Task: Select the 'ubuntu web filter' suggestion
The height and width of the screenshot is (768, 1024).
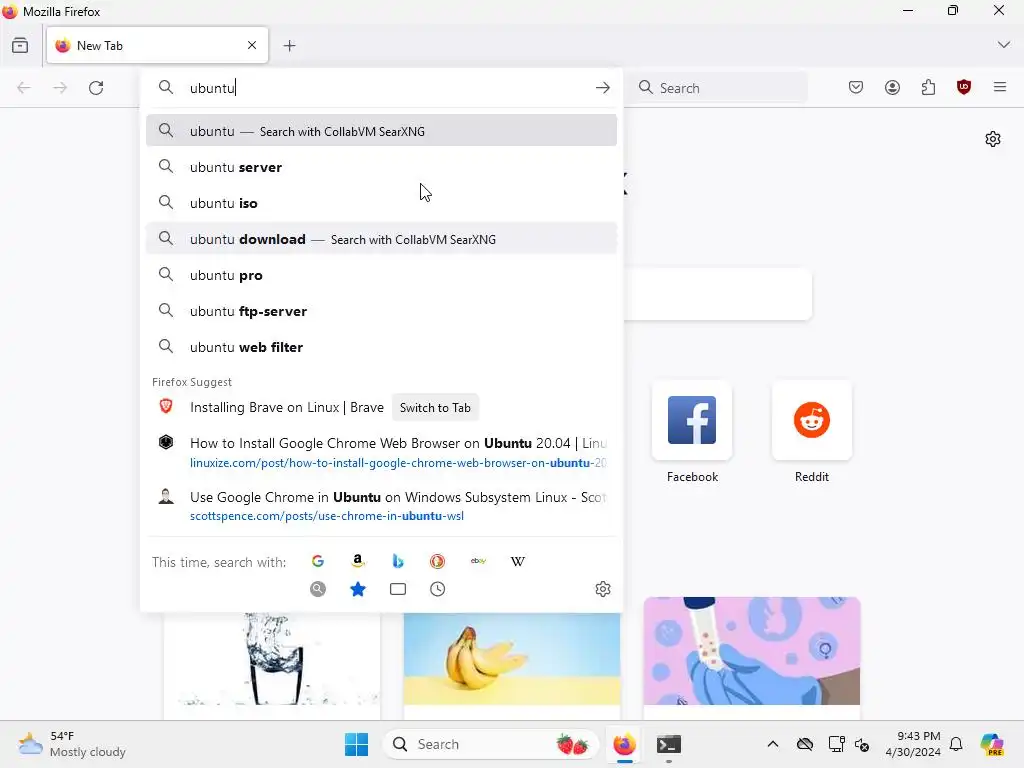Action: [381, 347]
